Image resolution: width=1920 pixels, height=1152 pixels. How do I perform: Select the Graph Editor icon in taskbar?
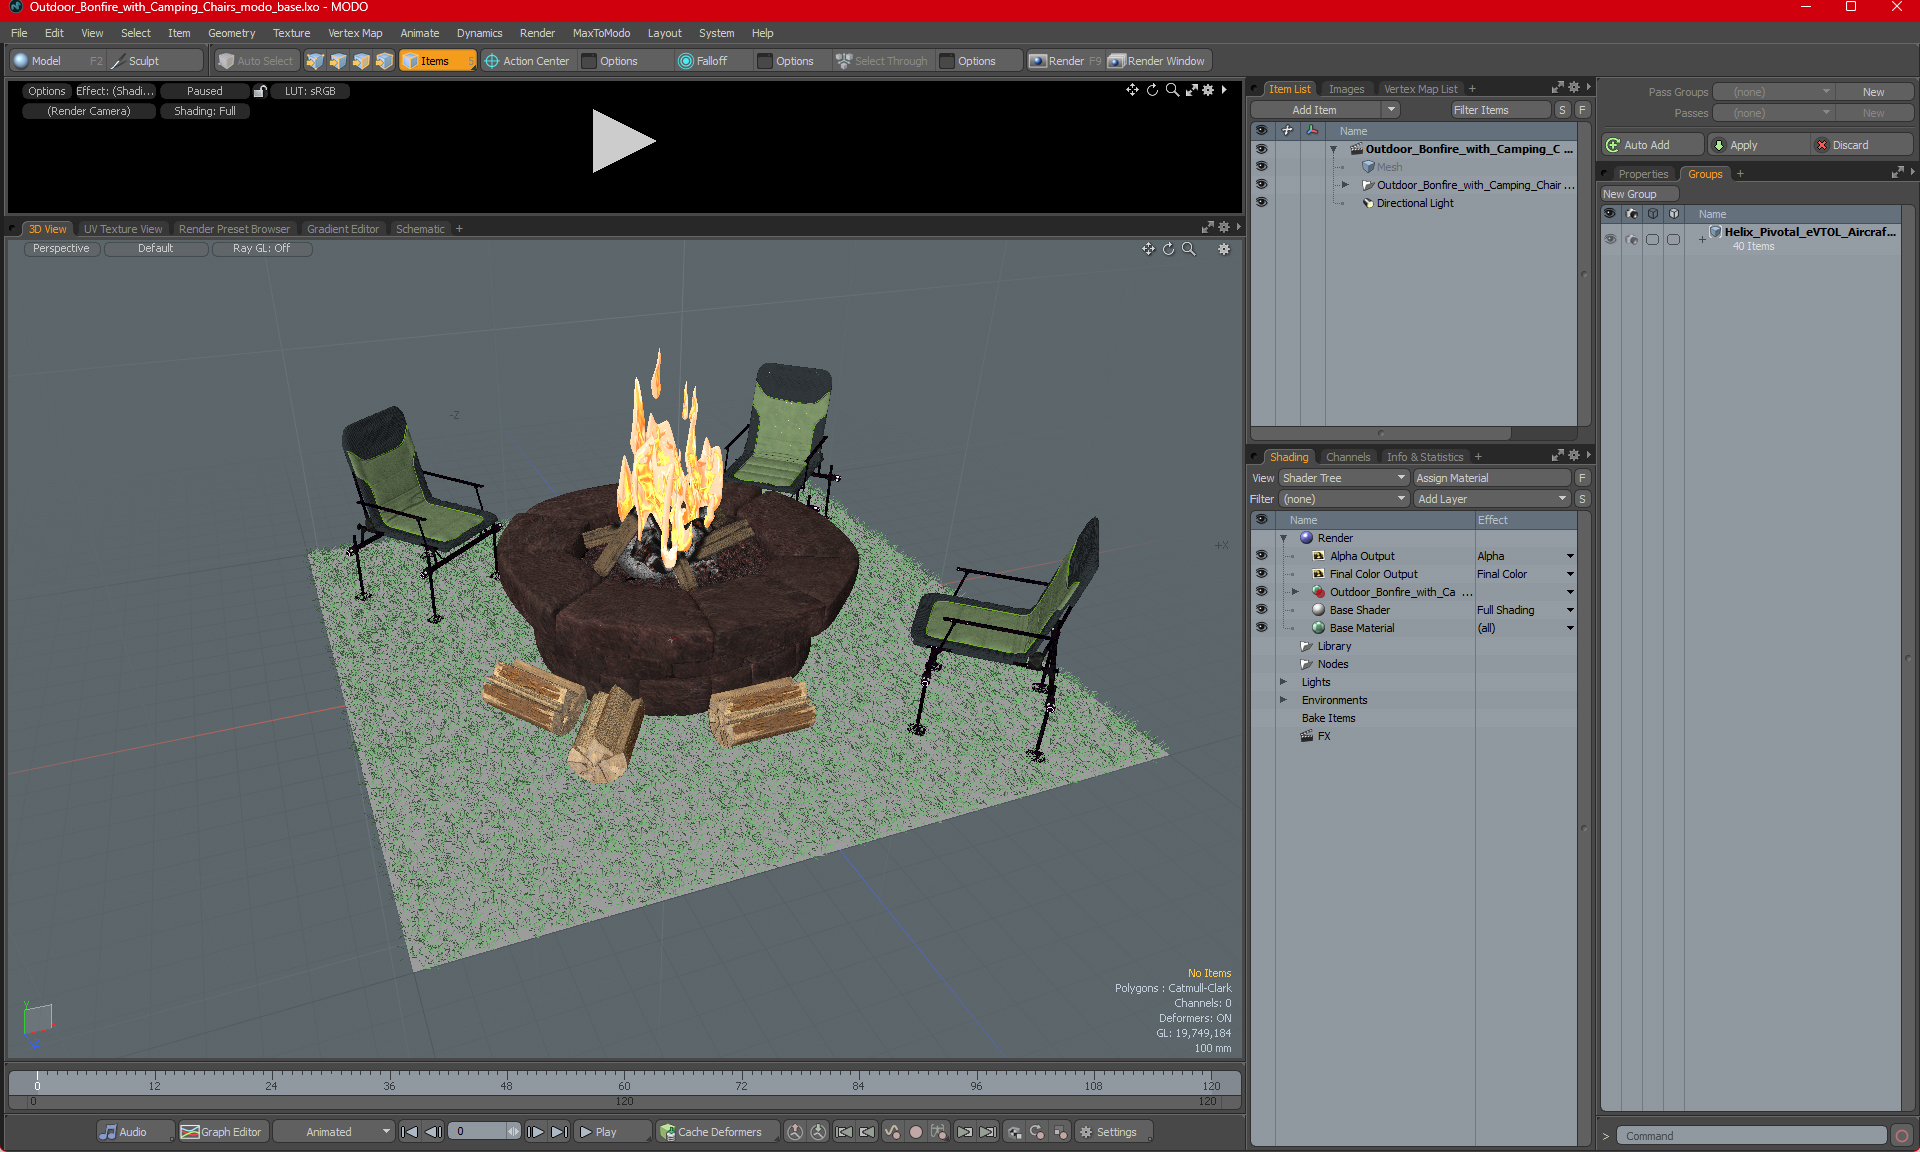pyautogui.click(x=191, y=1131)
